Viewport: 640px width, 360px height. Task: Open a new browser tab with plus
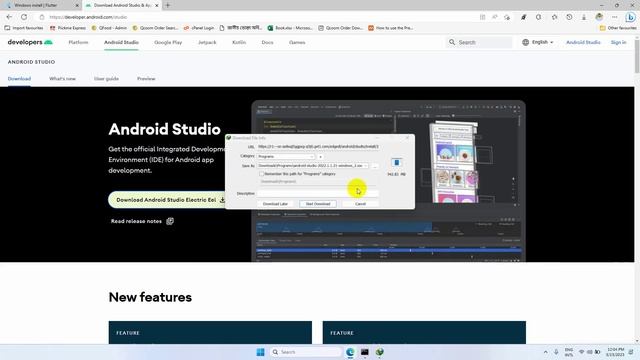[x=167, y=5]
